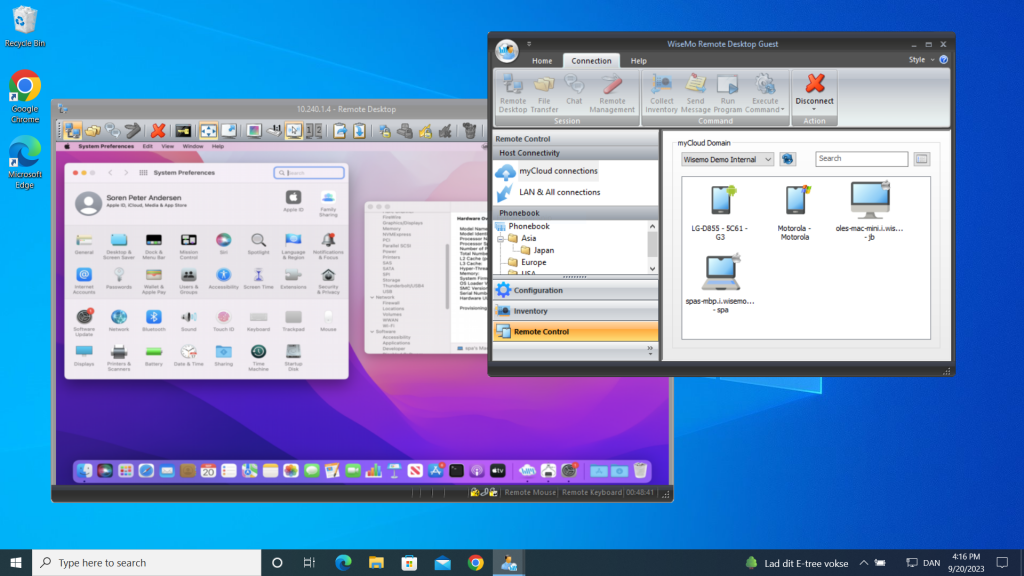Open the Wisemo Demo Internal domain dropdown
Viewport: 1024px width, 576px height.
tap(726, 158)
